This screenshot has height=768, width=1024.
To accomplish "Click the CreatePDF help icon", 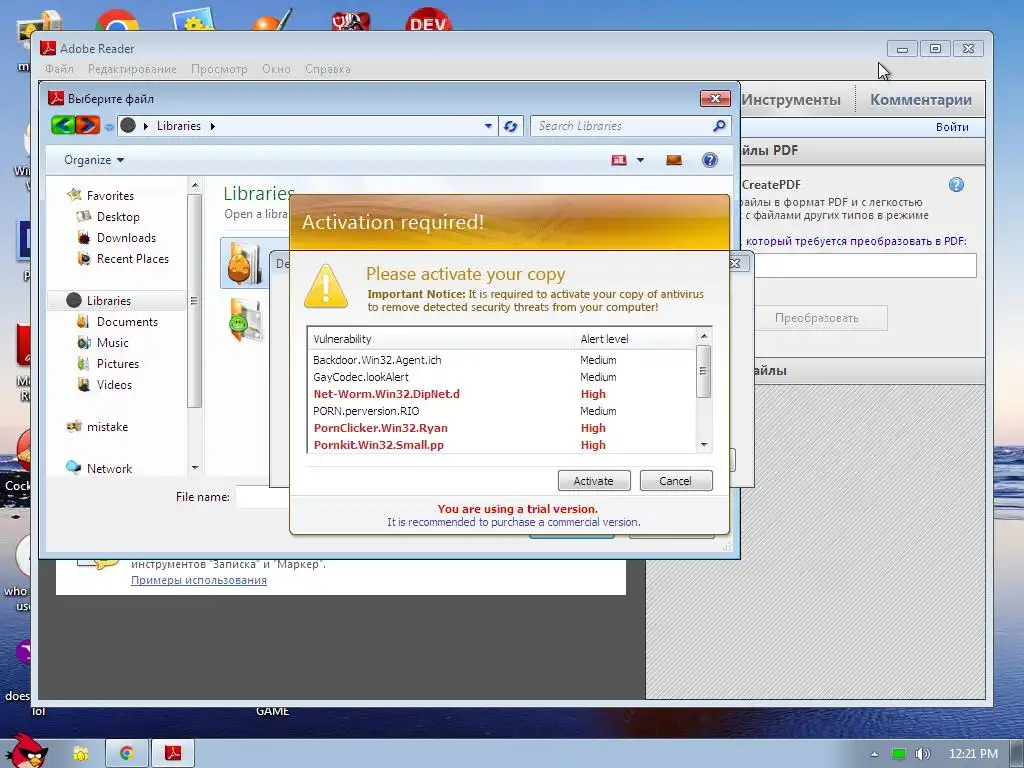I will (x=956, y=185).
